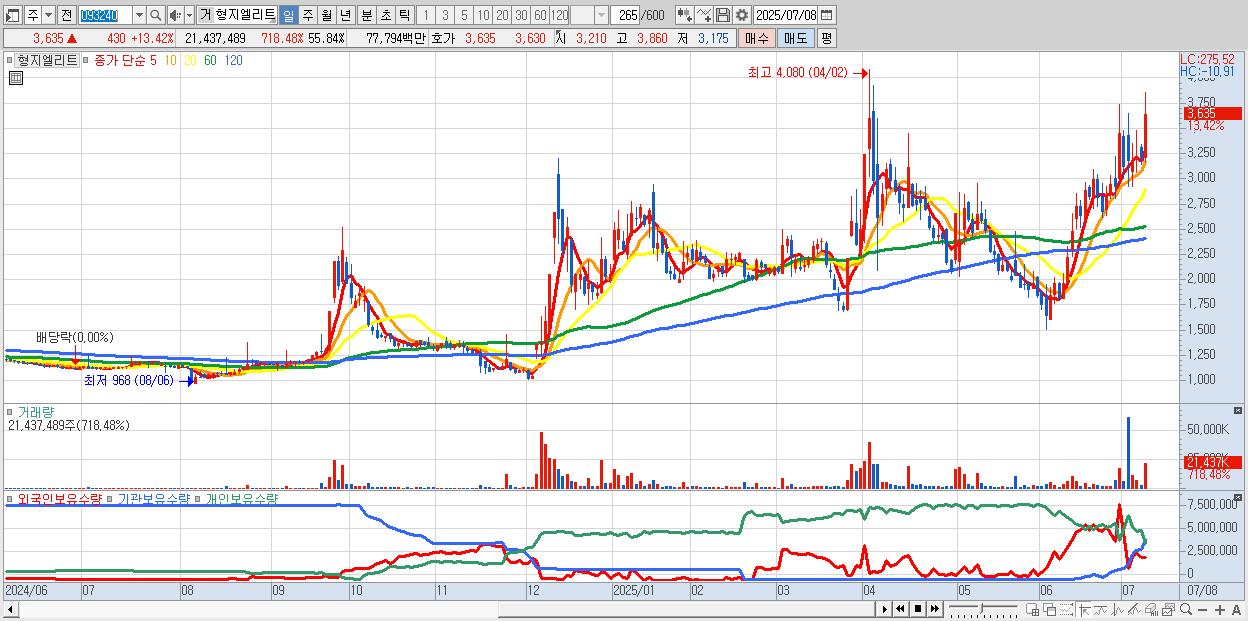Open the chart settings gear icon
1248x621 pixels.
pos(741,15)
